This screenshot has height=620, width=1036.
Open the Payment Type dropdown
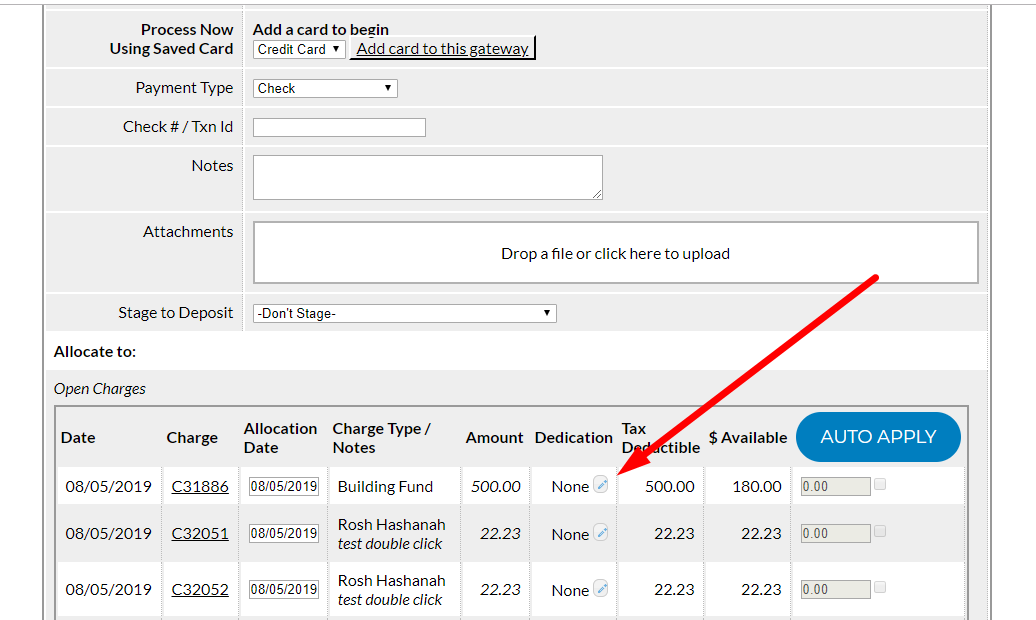(325, 88)
